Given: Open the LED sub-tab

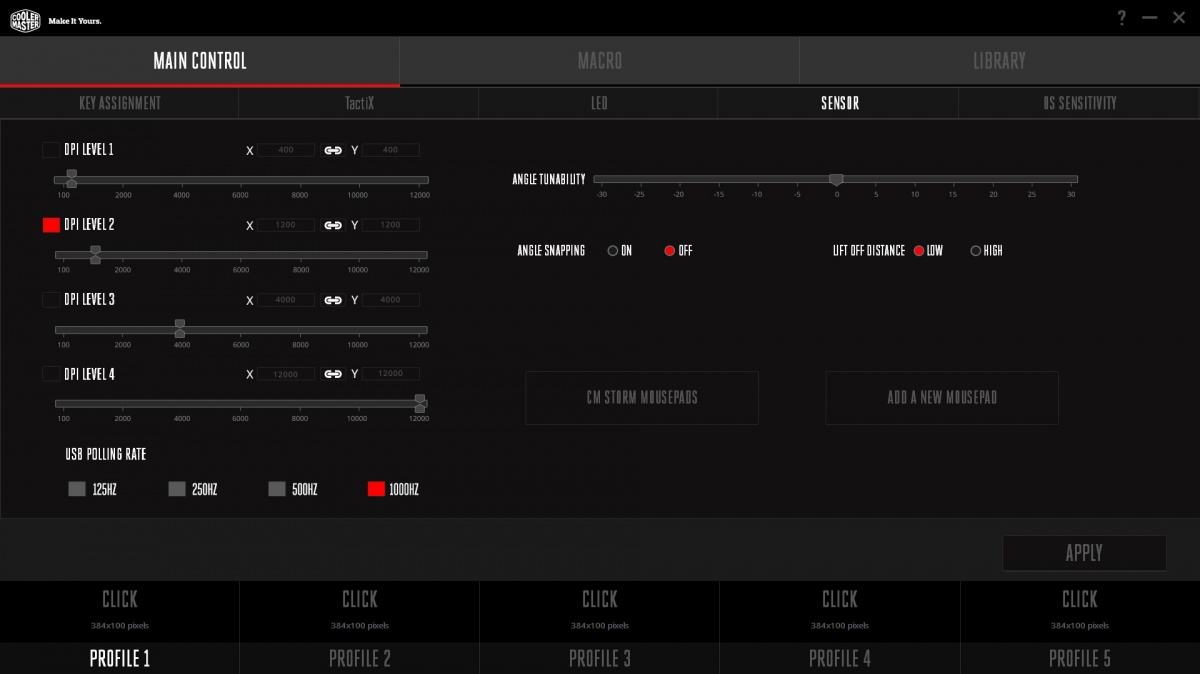Looking at the screenshot, I should point(598,103).
